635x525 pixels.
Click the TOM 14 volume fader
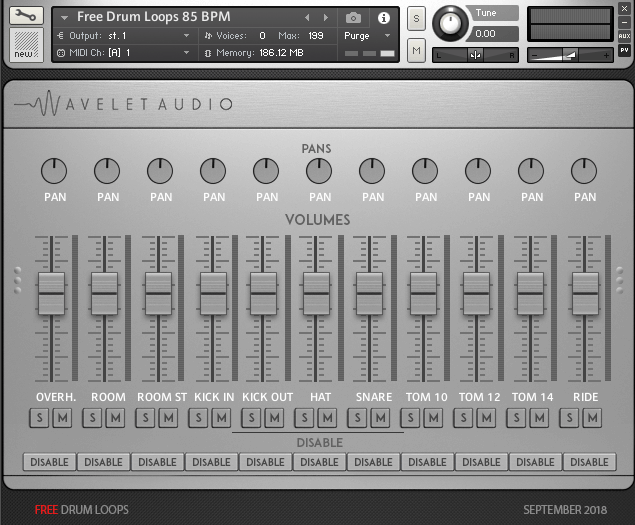(531, 293)
